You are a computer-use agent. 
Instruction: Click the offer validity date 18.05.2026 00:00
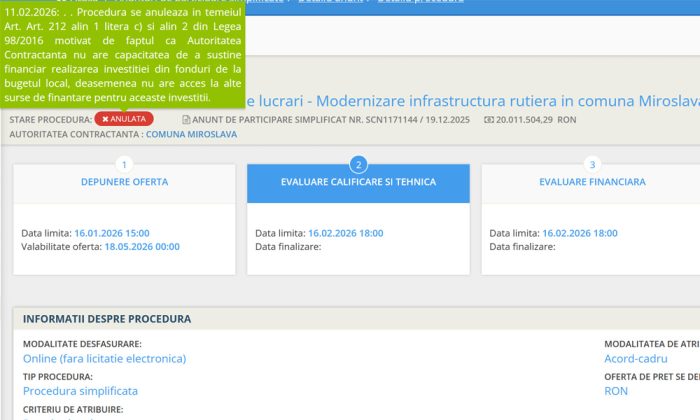141,246
